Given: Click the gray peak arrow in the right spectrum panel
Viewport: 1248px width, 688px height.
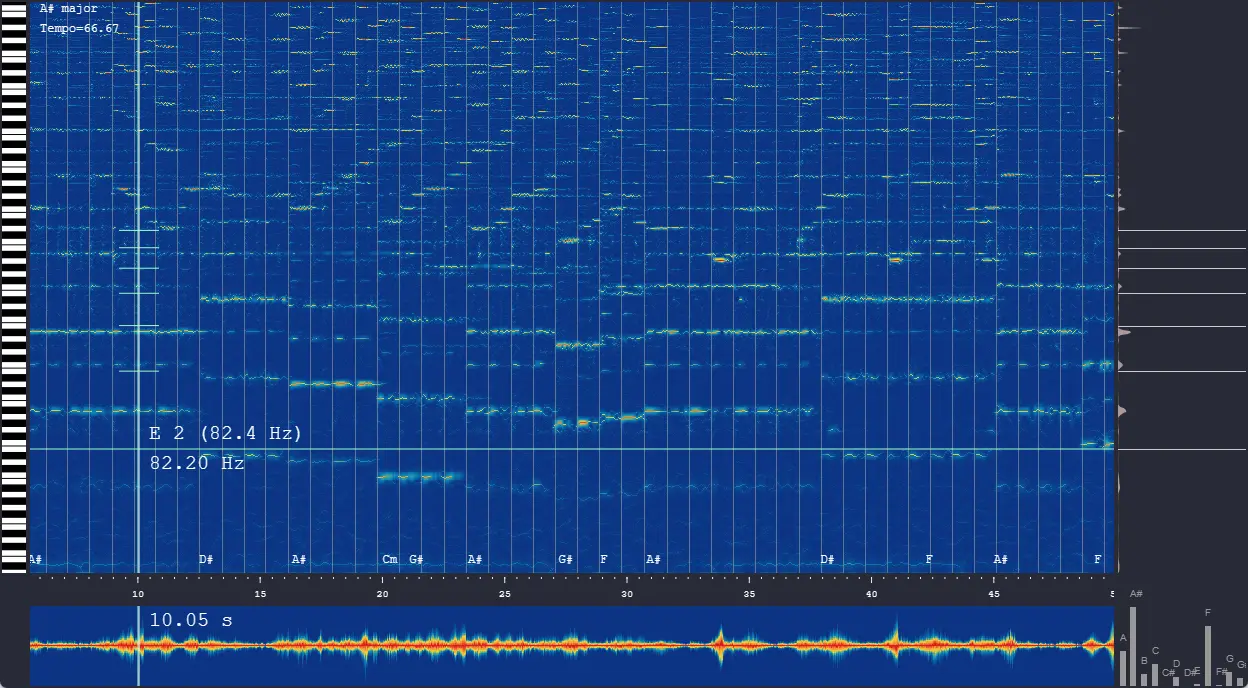Looking at the screenshot, I should [1122, 331].
